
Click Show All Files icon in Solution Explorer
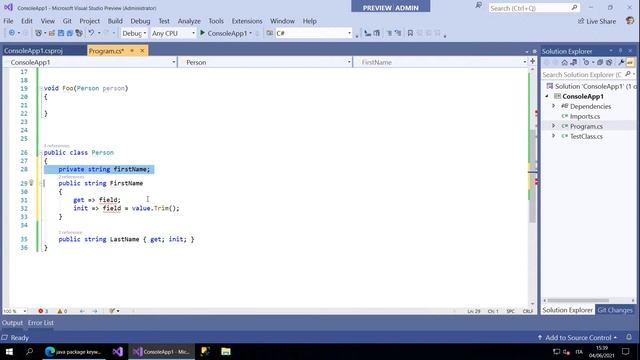[609, 62]
